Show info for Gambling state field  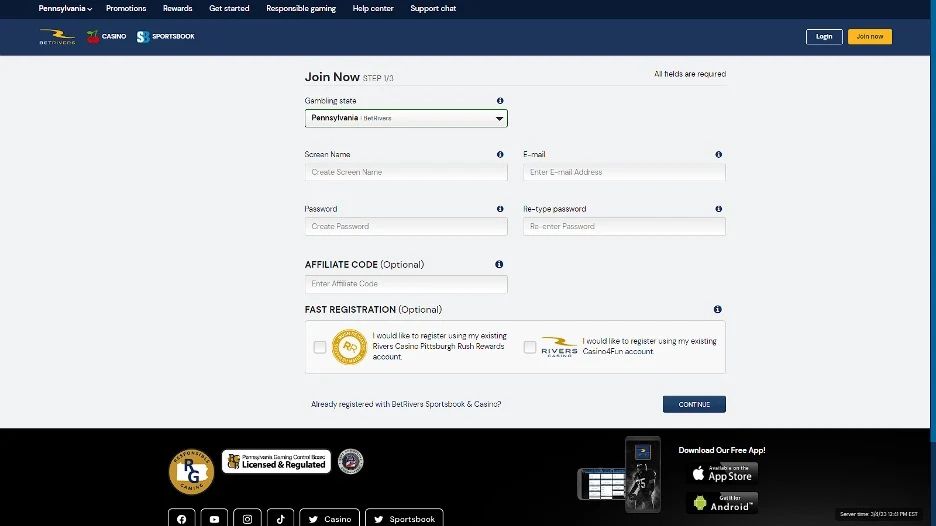tap(500, 101)
